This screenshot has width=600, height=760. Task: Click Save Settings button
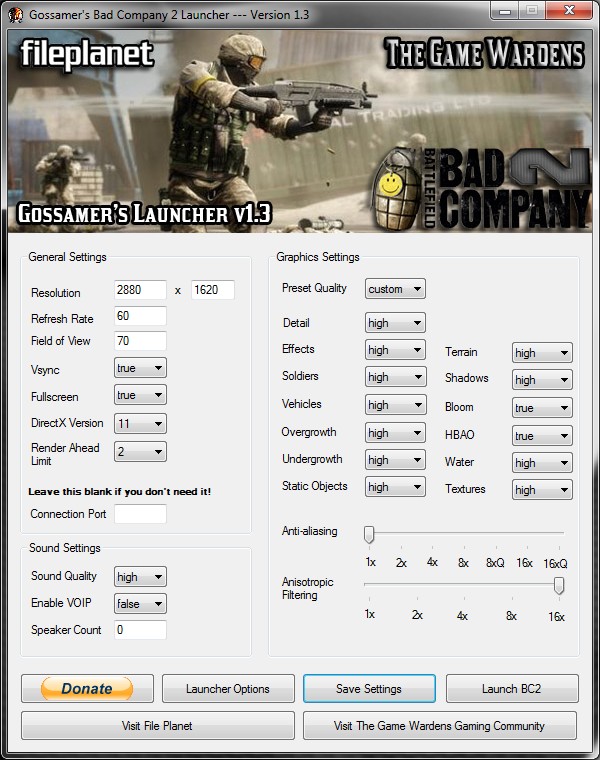point(369,688)
